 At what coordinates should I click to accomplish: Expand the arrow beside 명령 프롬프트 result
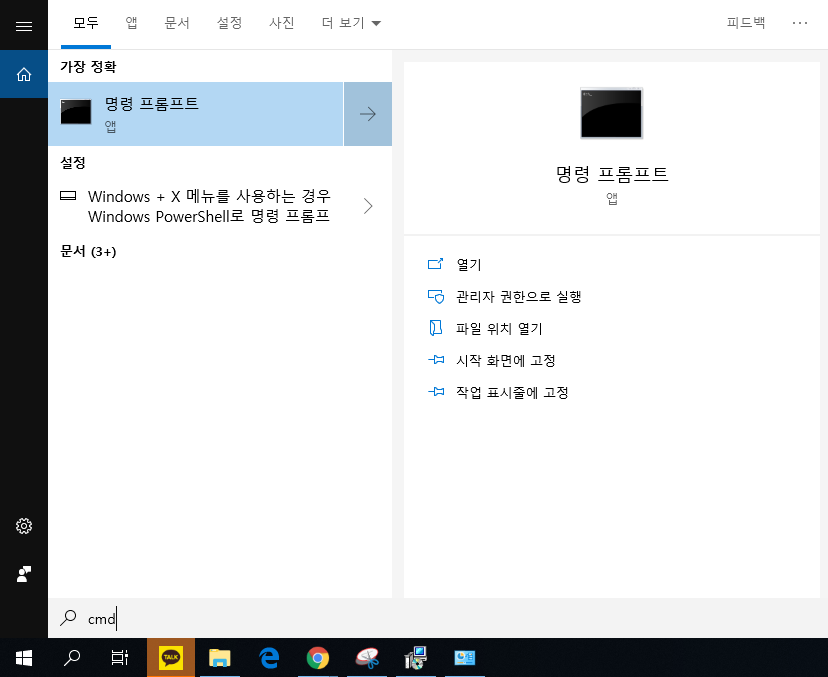[368, 114]
